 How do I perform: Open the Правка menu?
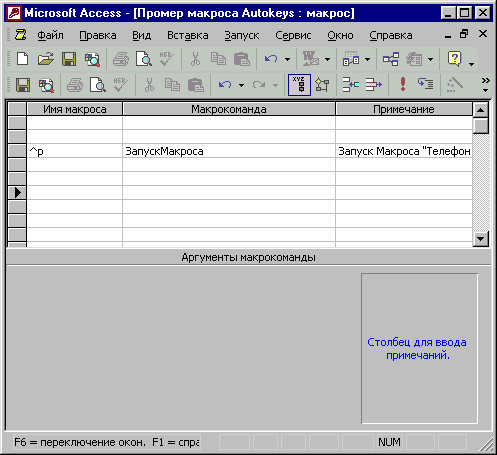click(x=98, y=35)
